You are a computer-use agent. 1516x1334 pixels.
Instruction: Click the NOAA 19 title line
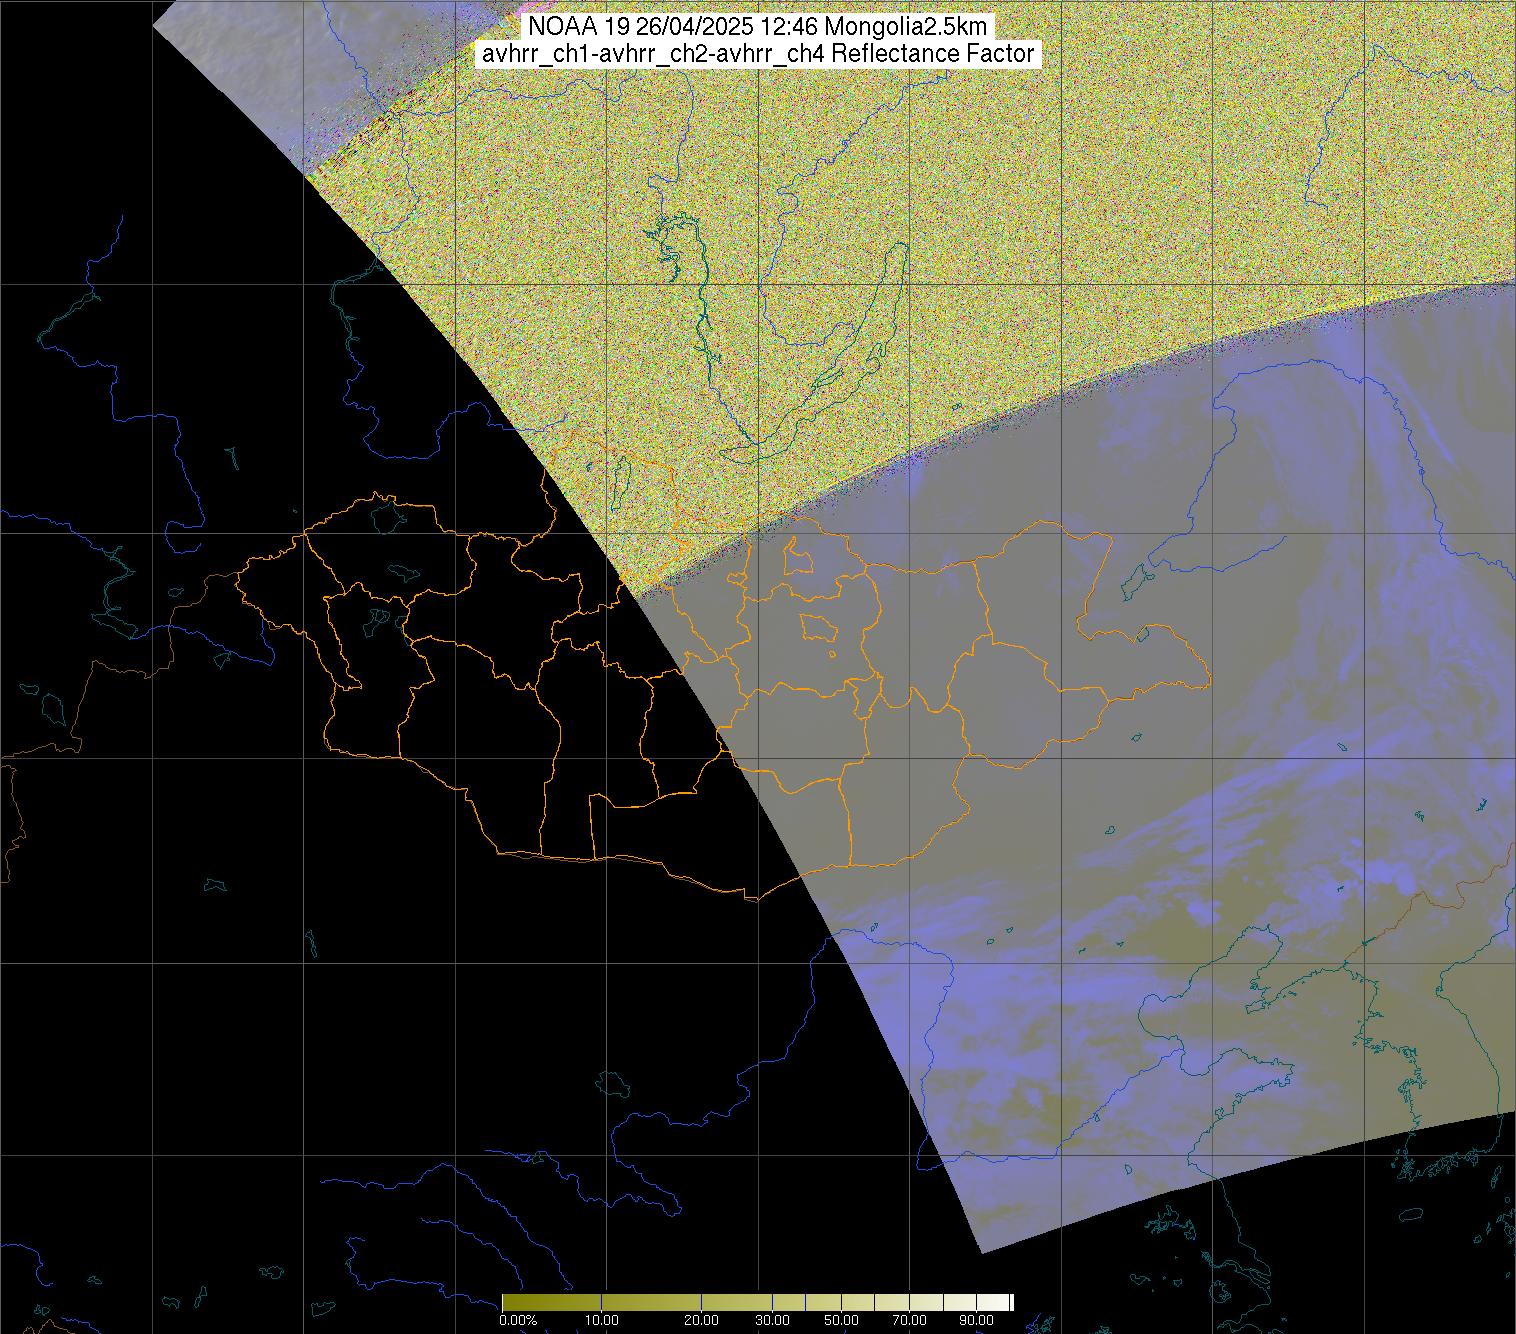[757, 27]
